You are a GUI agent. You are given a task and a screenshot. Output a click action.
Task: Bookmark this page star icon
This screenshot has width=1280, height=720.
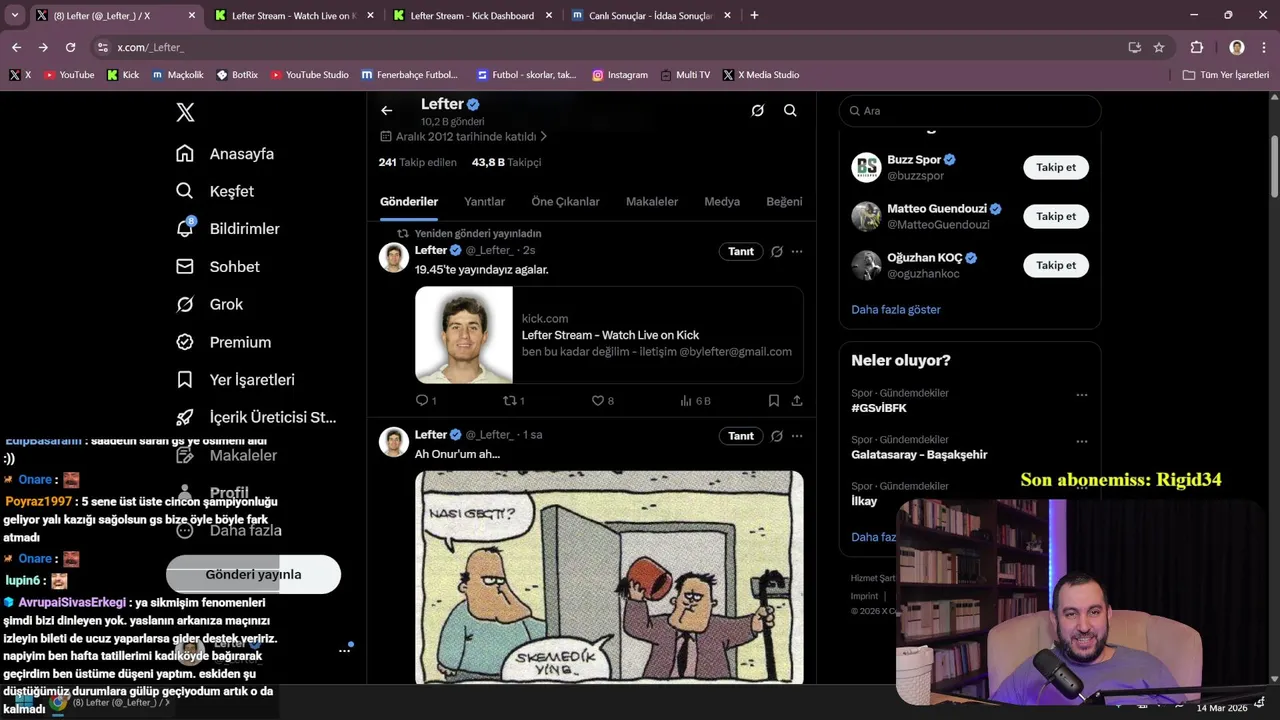pos(1159,47)
